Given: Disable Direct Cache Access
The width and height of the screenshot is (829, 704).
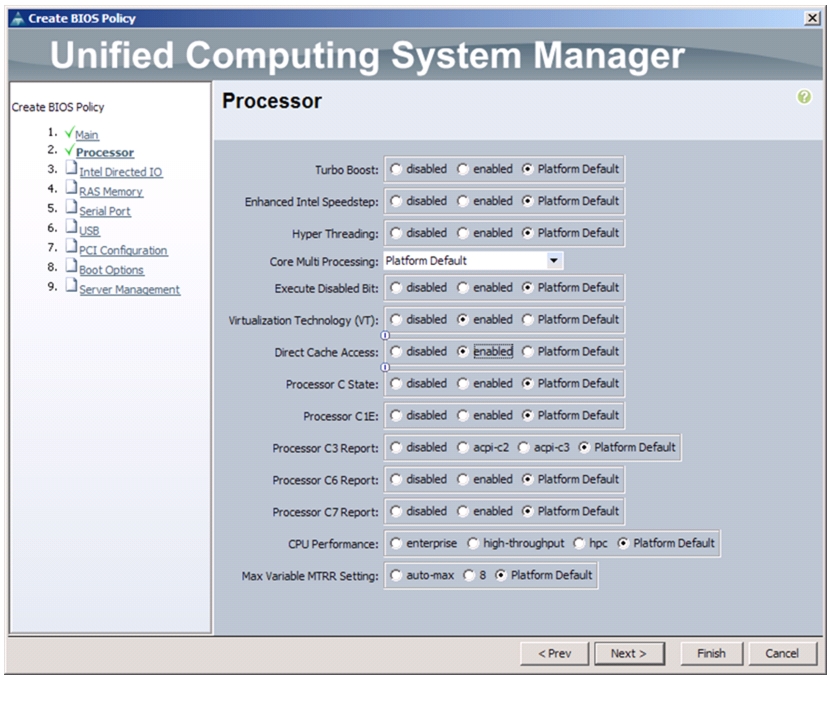Looking at the screenshot, I should (396, 351).
